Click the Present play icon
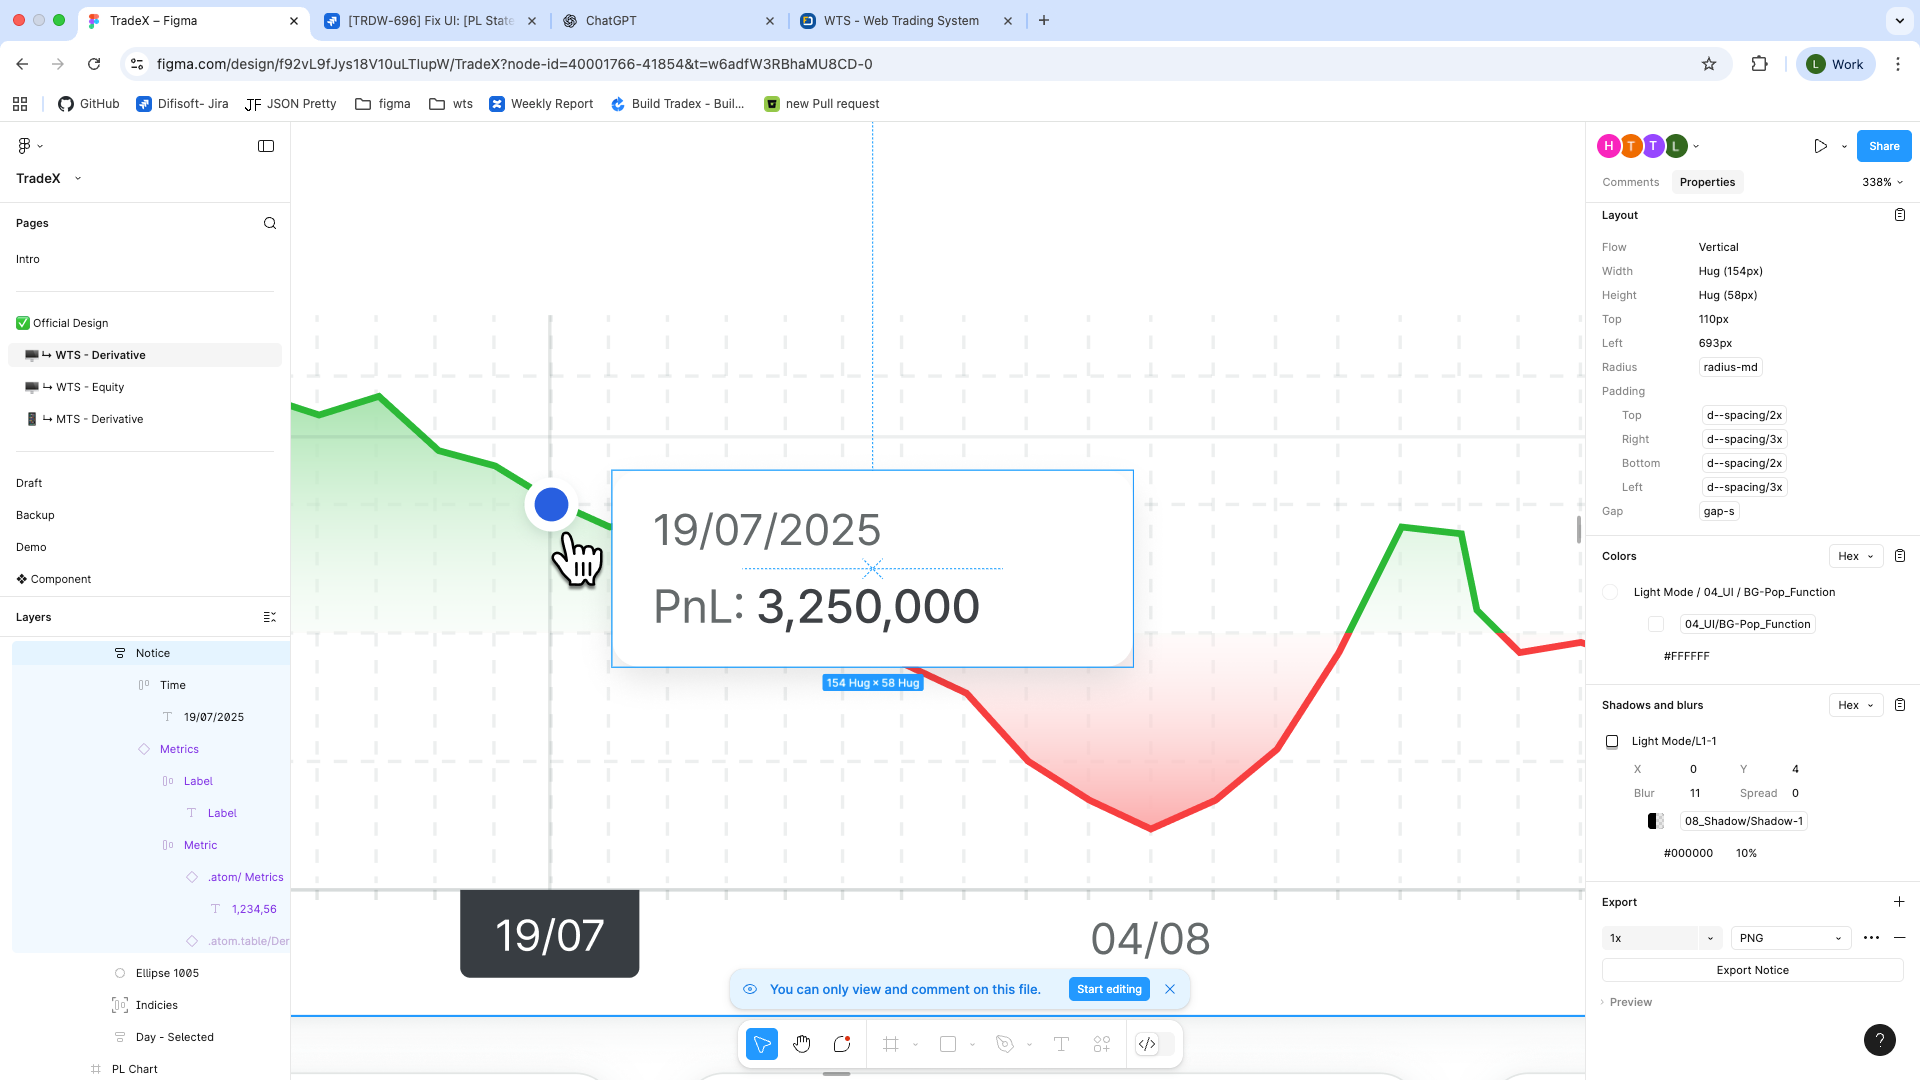The image size is (1920, 1080). coord(1820,146)
